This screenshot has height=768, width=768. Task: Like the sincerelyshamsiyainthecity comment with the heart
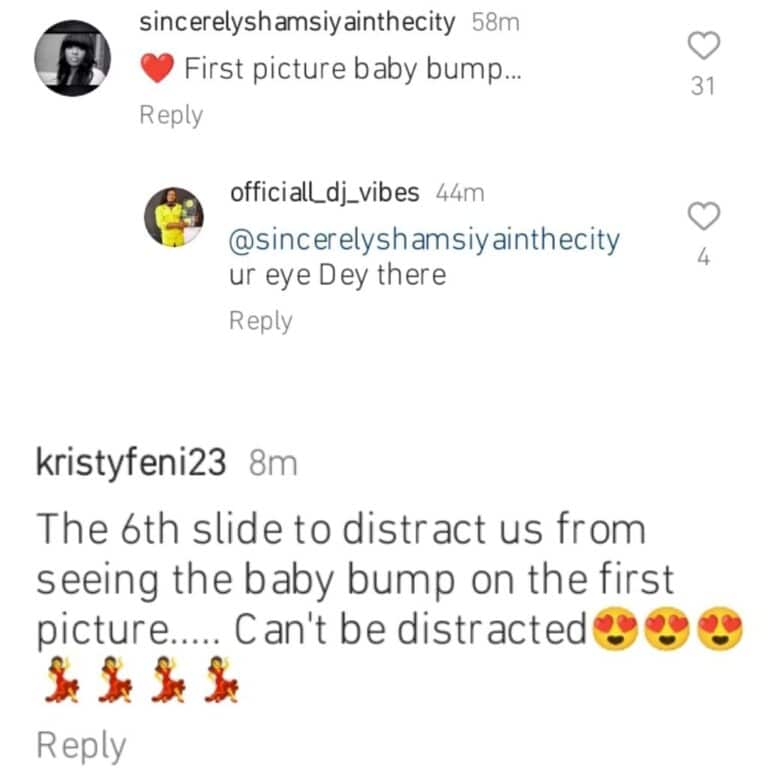point(704,45)
